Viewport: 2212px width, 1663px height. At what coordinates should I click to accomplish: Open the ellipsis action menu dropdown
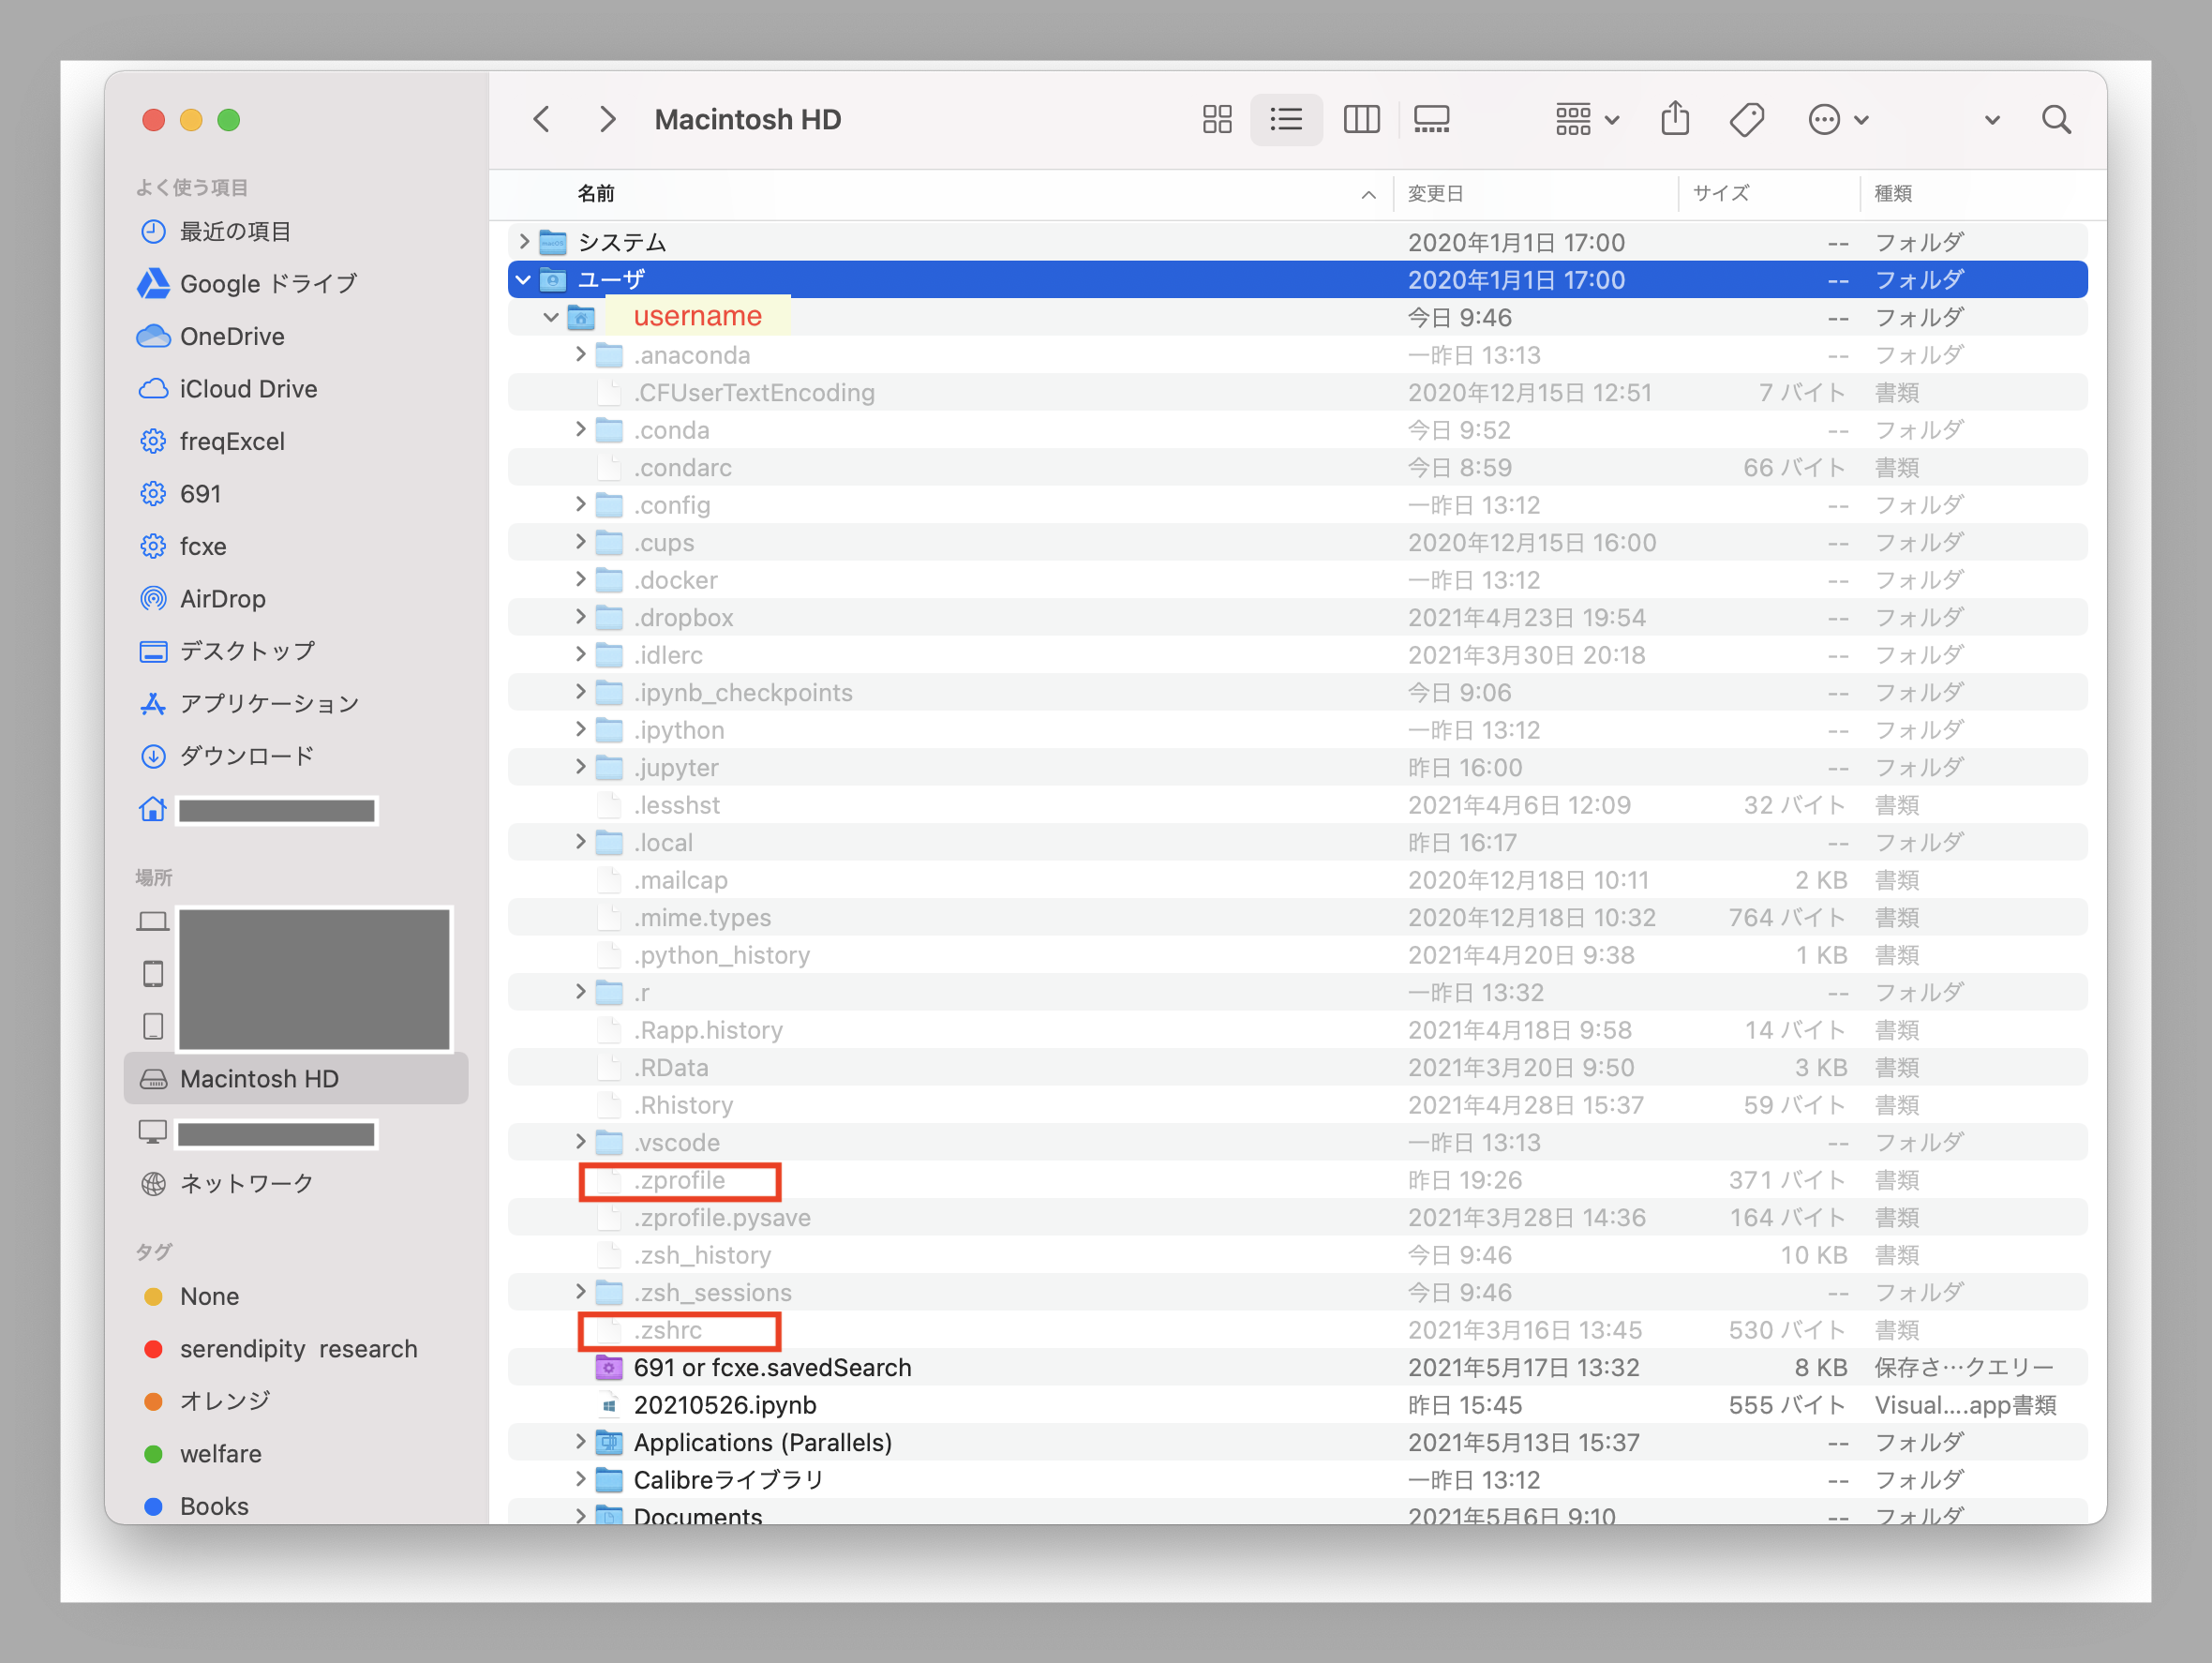tap(1838, 120)
